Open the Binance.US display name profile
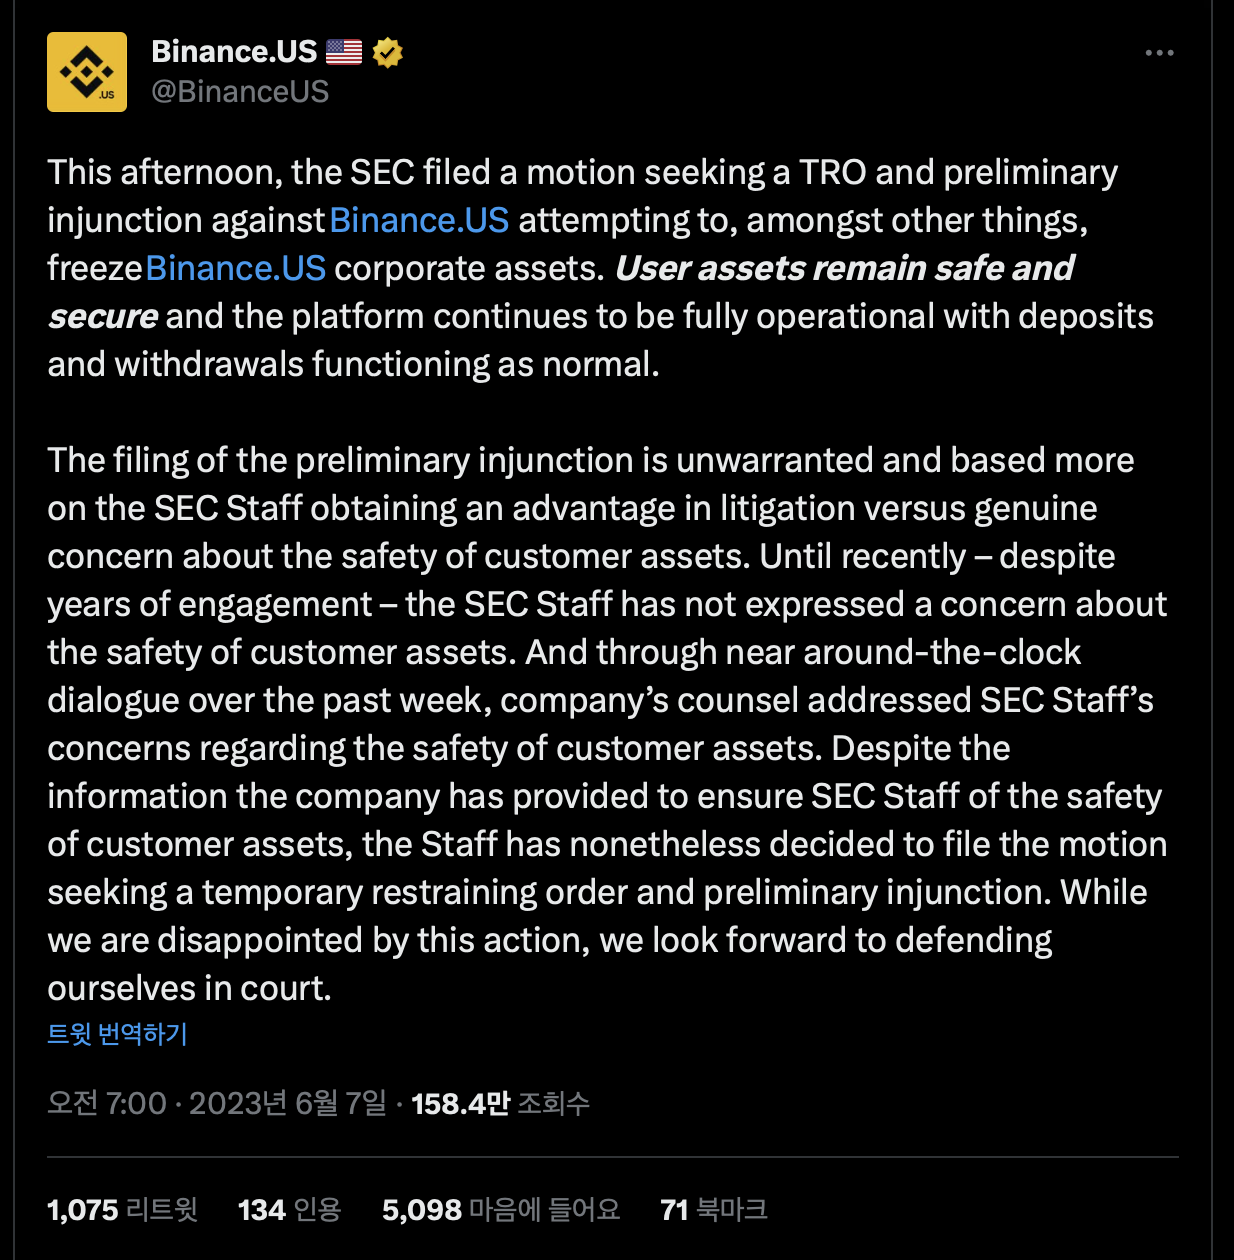Viewport: 1234px width, 1260px height. (234, 52)
